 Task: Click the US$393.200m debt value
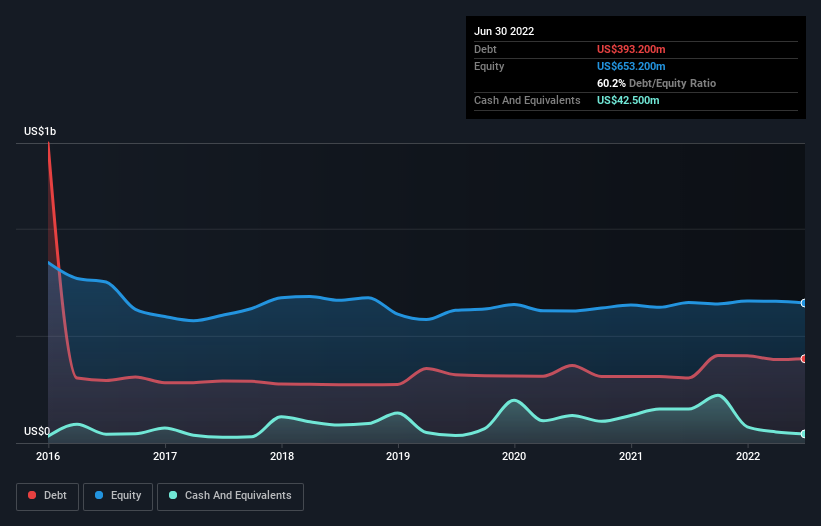[631, 49]
